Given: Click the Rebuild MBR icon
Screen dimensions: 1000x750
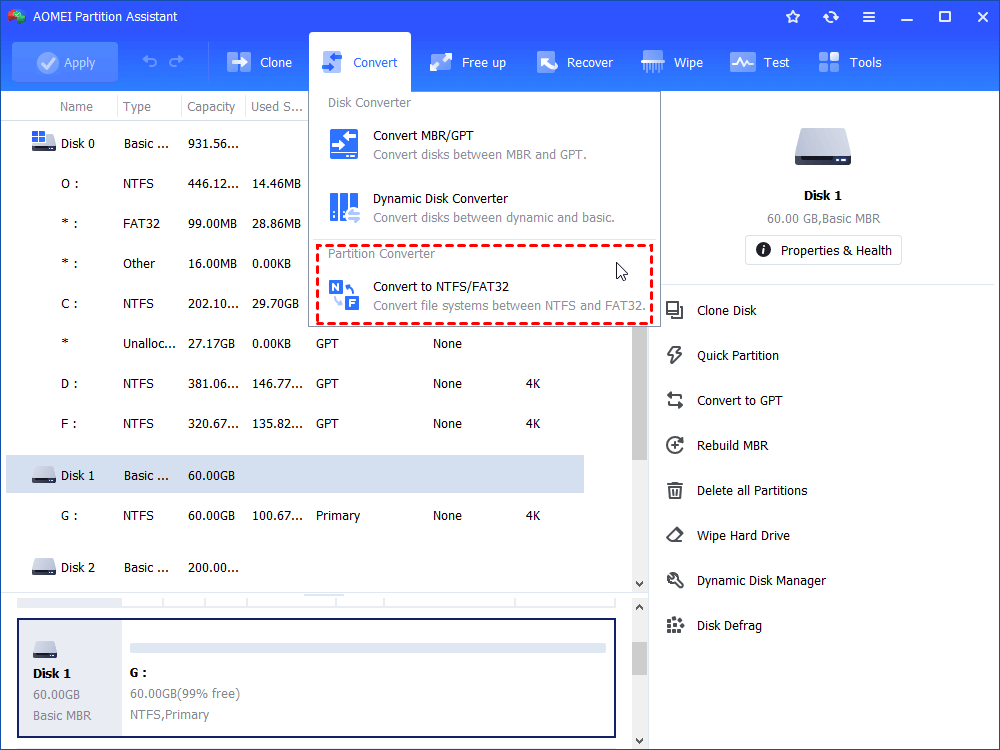Looking at the screenshot, I should tap(675, 445).
